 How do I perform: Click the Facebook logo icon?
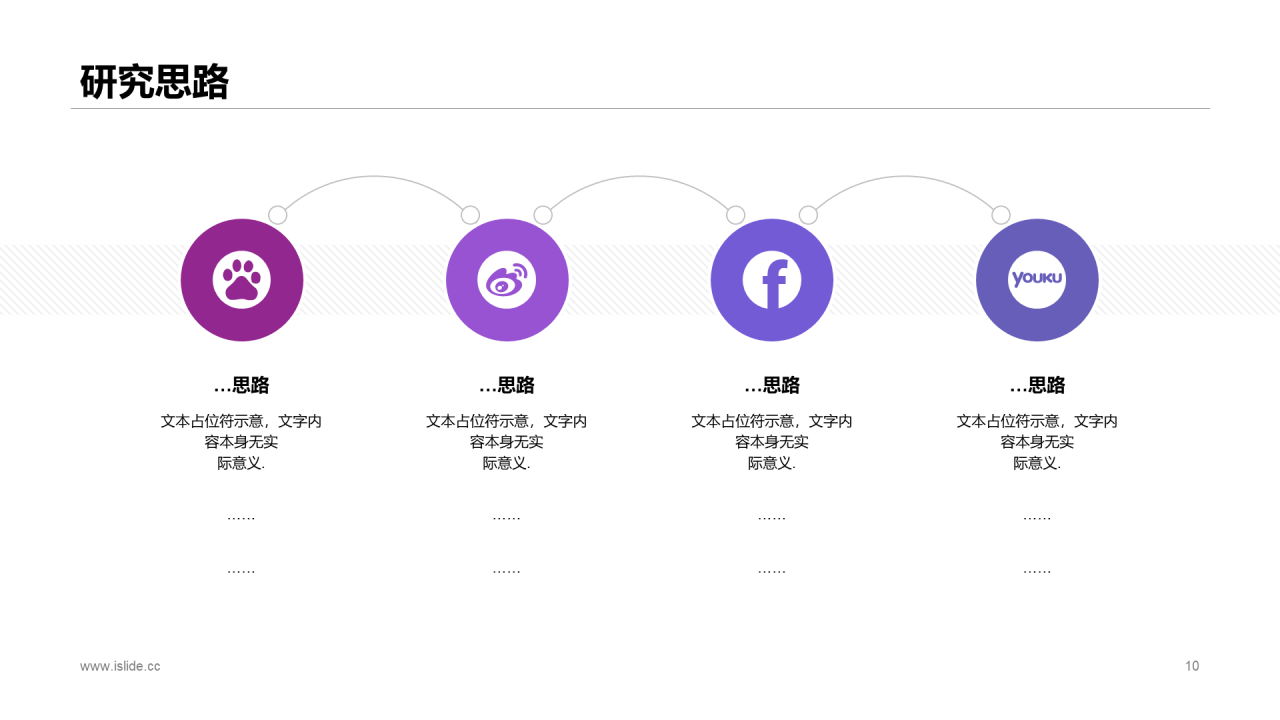(772, 280)
